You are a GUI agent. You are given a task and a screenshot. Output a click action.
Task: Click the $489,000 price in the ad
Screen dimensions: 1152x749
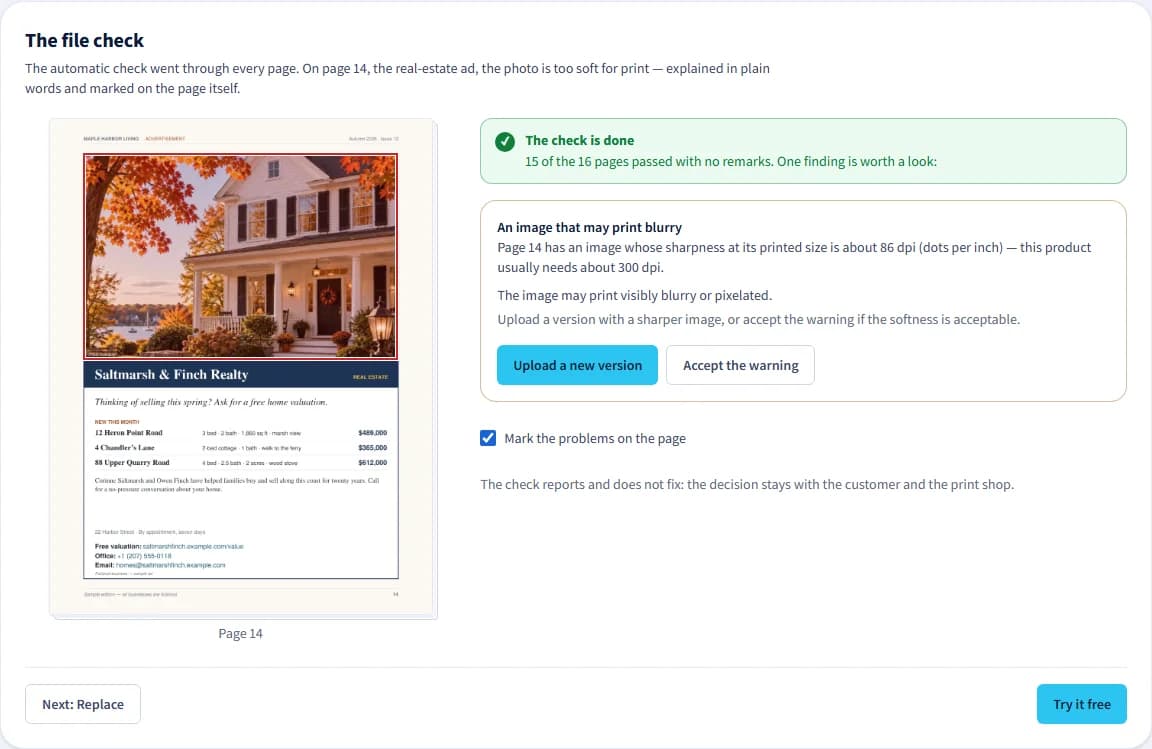tap(372, 433)
